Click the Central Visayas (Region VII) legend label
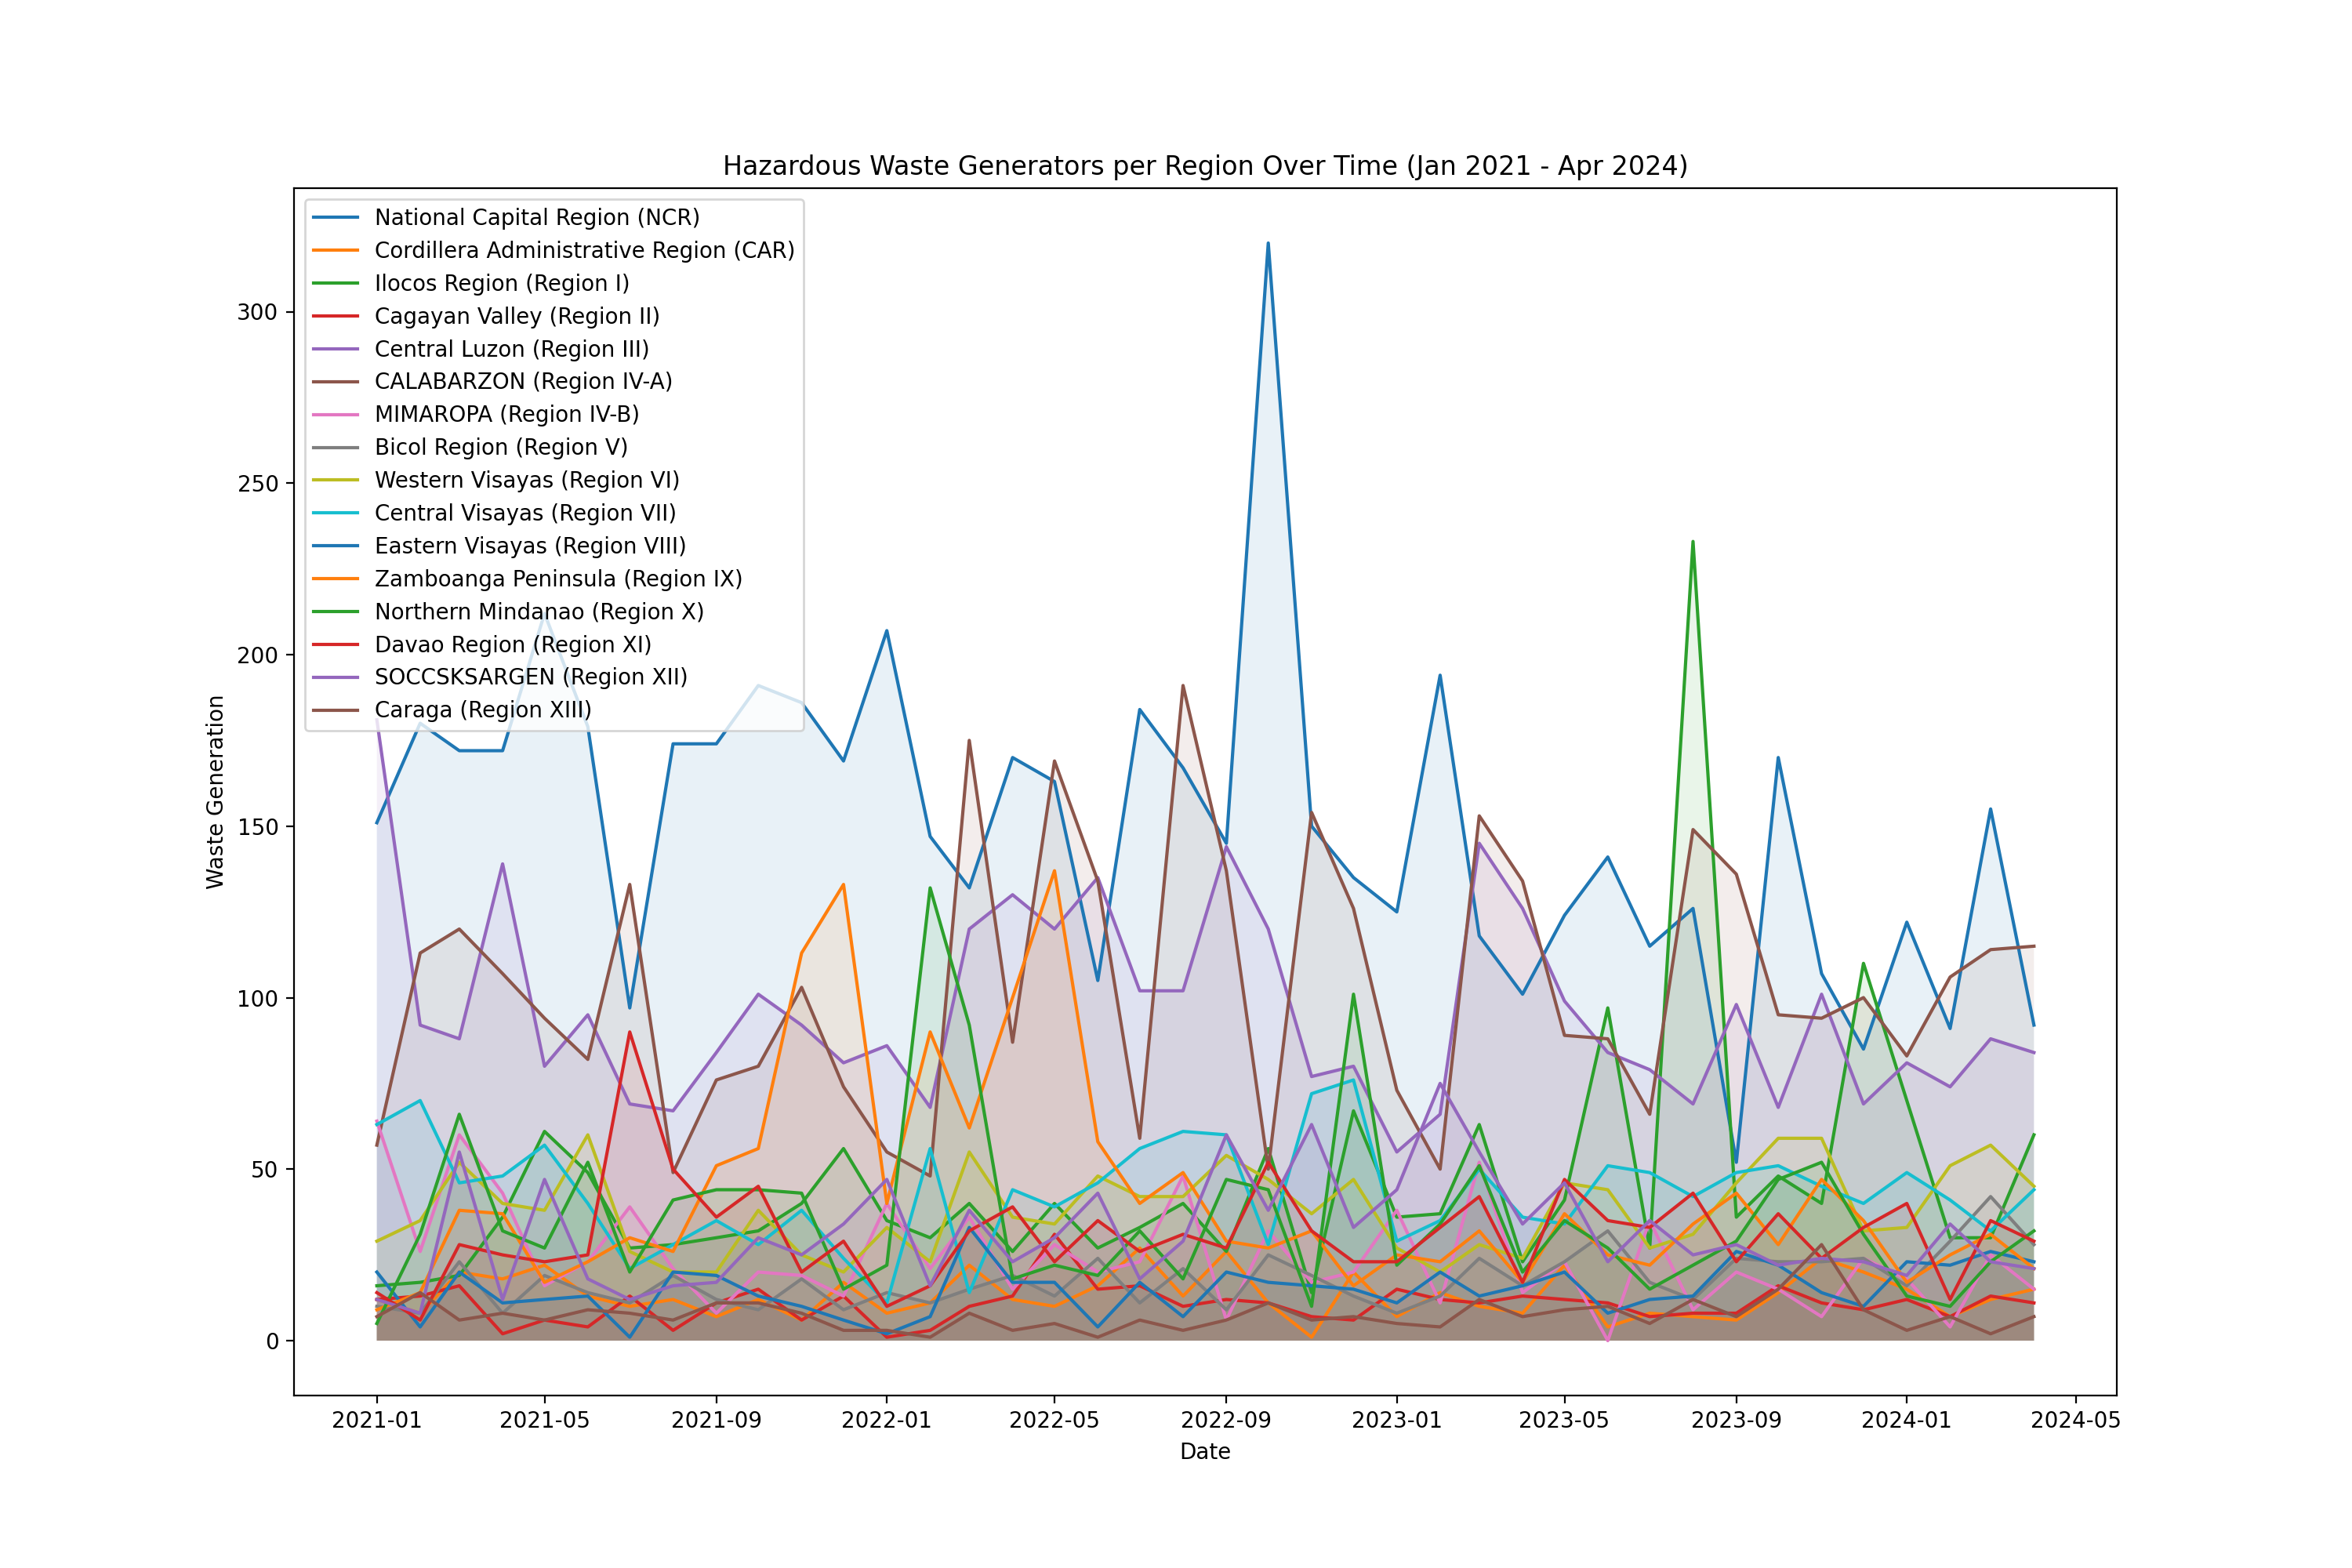 click(x=525, y=513)
